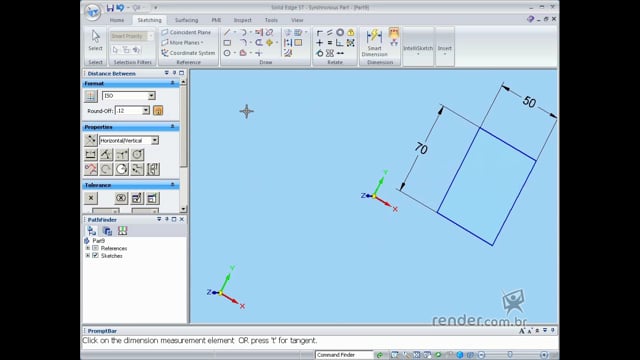This screenshot has width=640, height=360.
Task: Select the X tolerance type button
Action: click(x=91, y=198)
